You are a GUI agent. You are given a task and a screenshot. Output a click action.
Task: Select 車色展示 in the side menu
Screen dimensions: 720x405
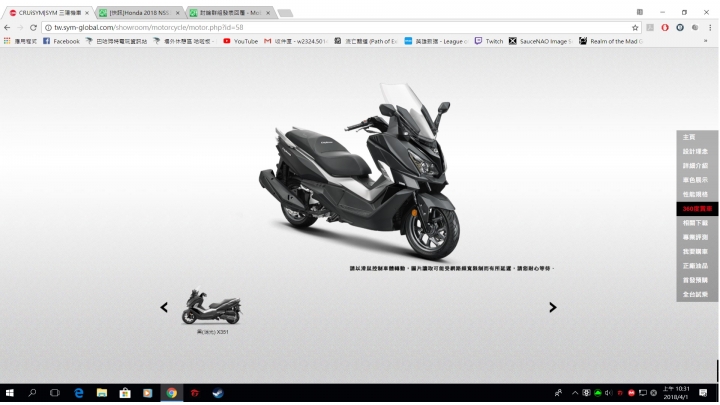pyautogui.click(x=697, y=180)
